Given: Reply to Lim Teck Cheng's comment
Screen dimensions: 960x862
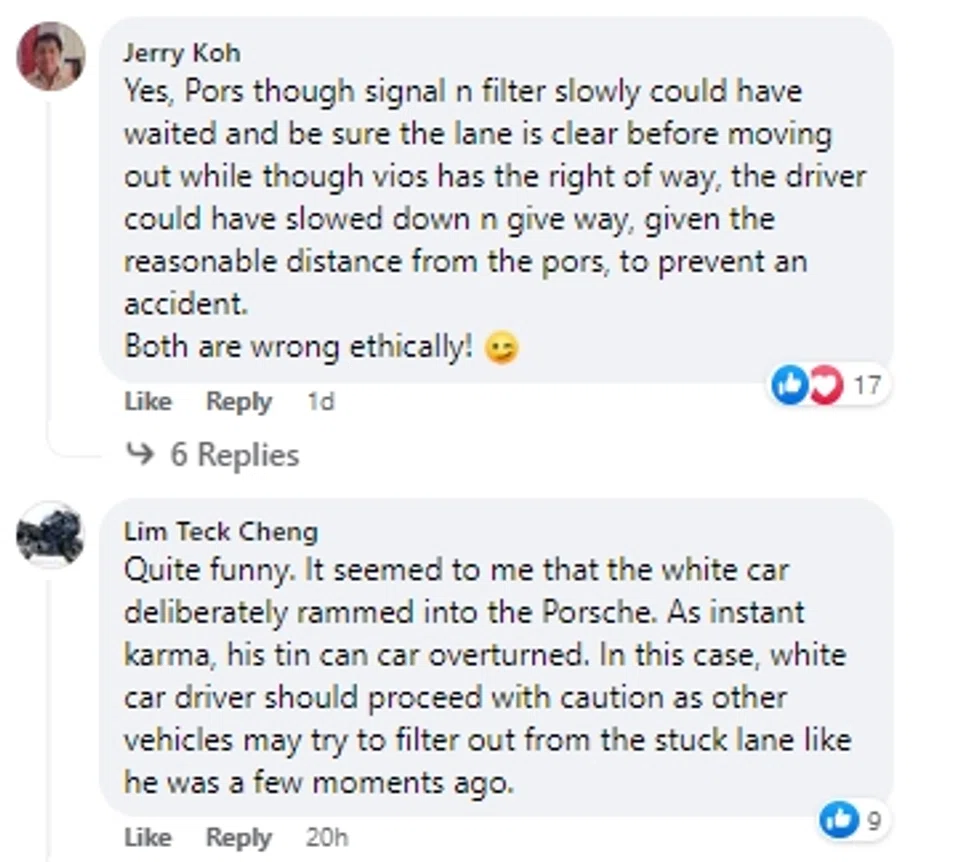Looking at the screenshot, I should point(238,836).
